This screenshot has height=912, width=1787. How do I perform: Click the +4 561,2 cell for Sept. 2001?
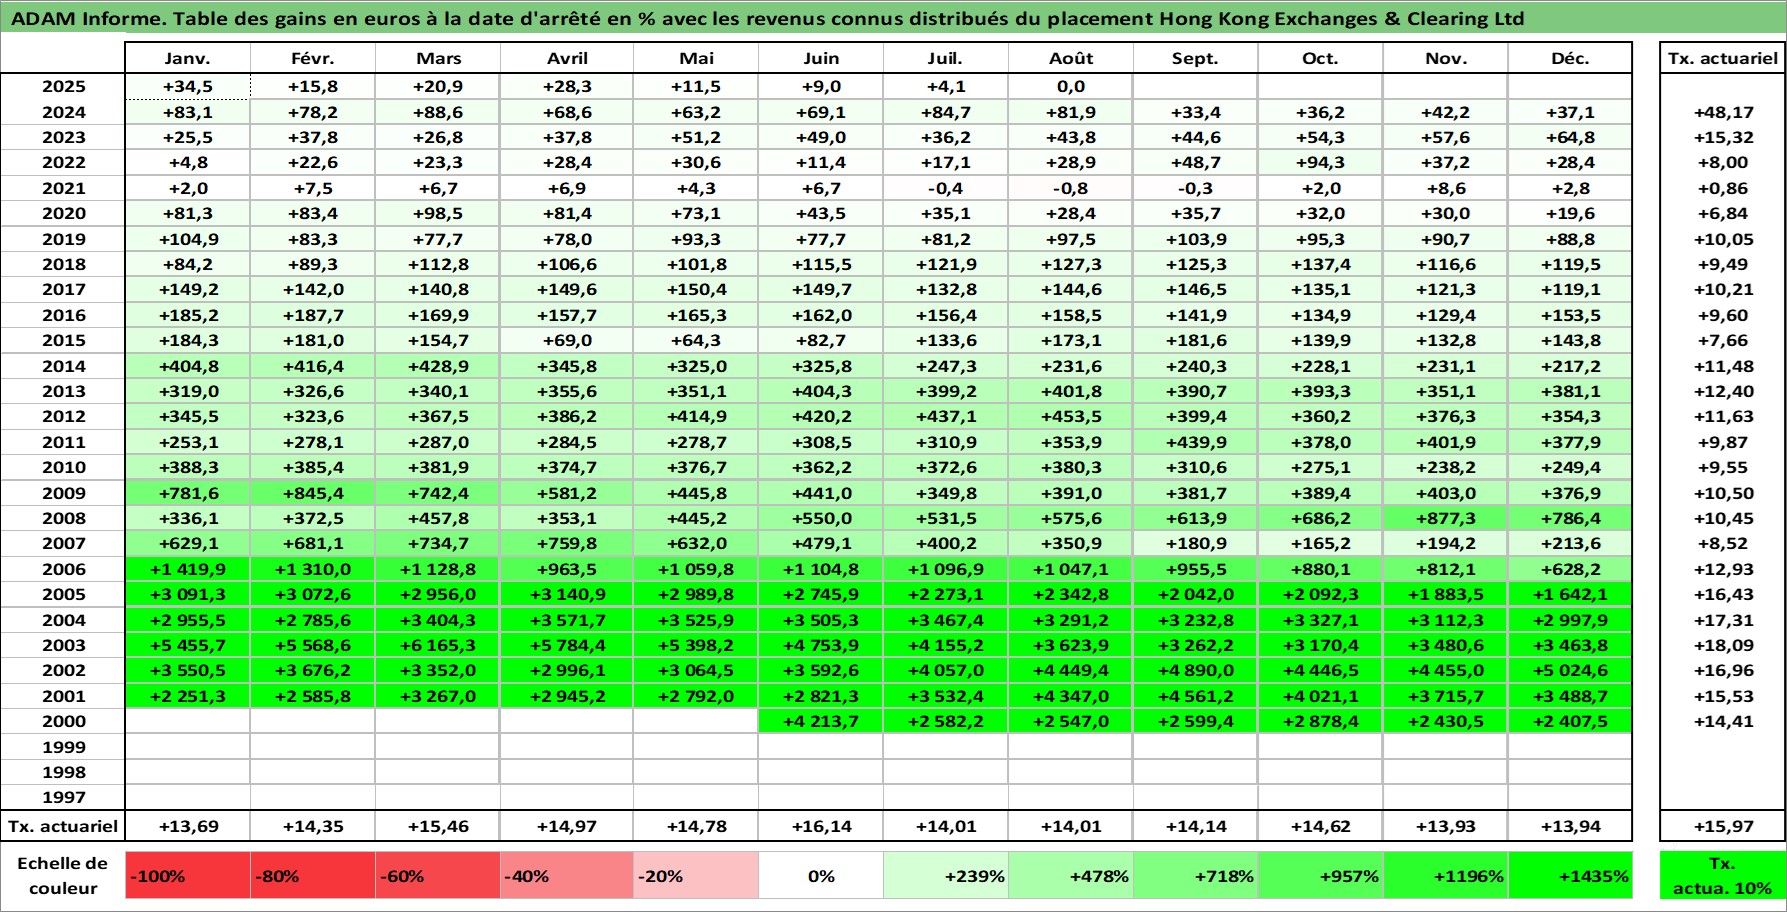[1196, 696]
